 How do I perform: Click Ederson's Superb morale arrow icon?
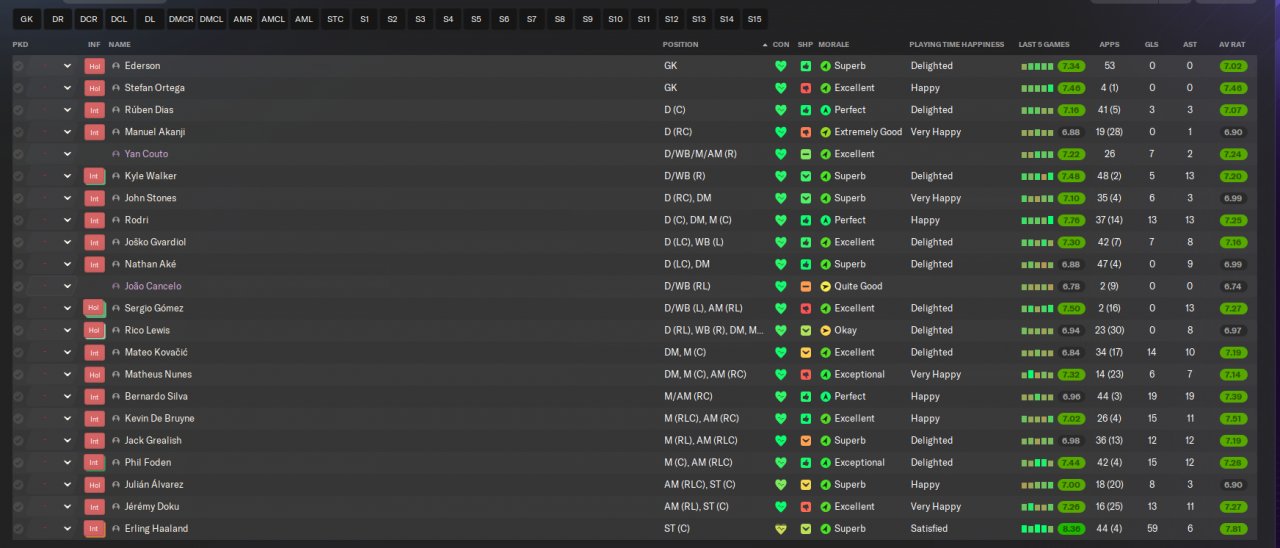pyautogui.click(x=826, y=66)
